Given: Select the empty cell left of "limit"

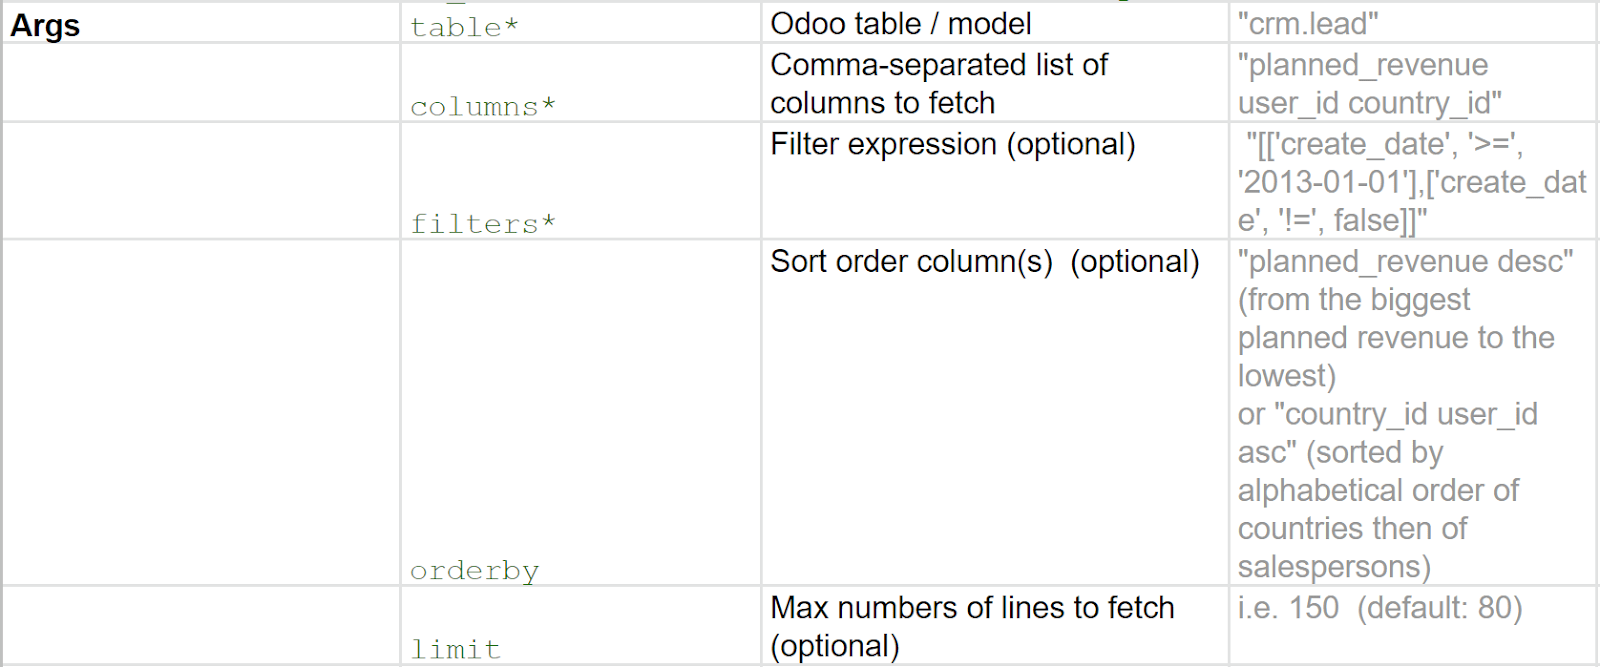Looking at the screenshot, I should coord(200,626).
